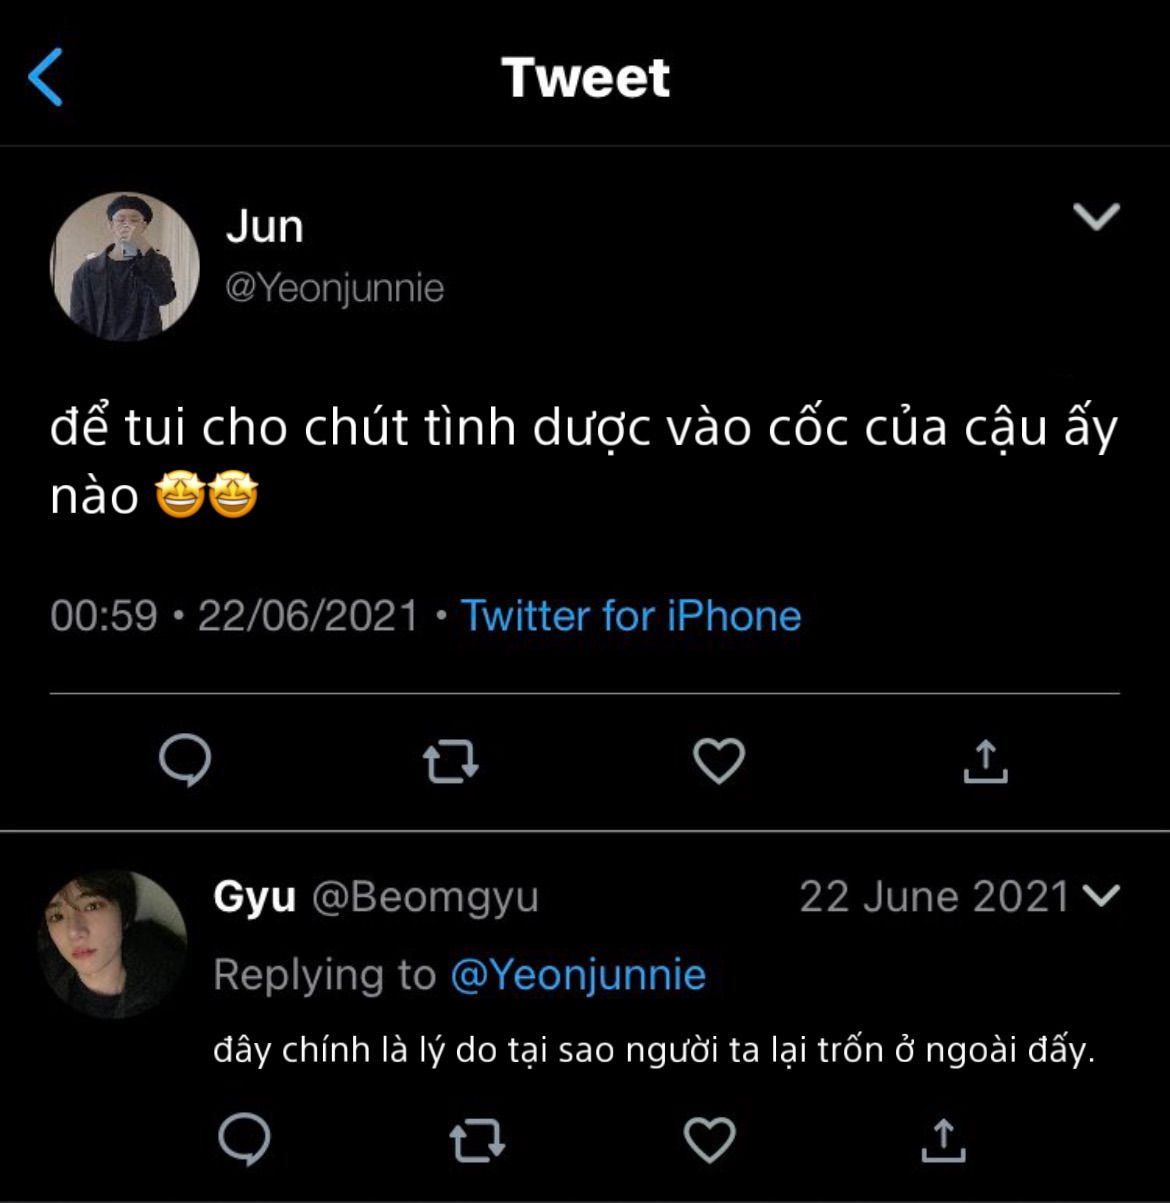The height and width of the screenshot is (1203, 1170).
Task: Like Gyu's reply tweet
Action: point(709,1140)
